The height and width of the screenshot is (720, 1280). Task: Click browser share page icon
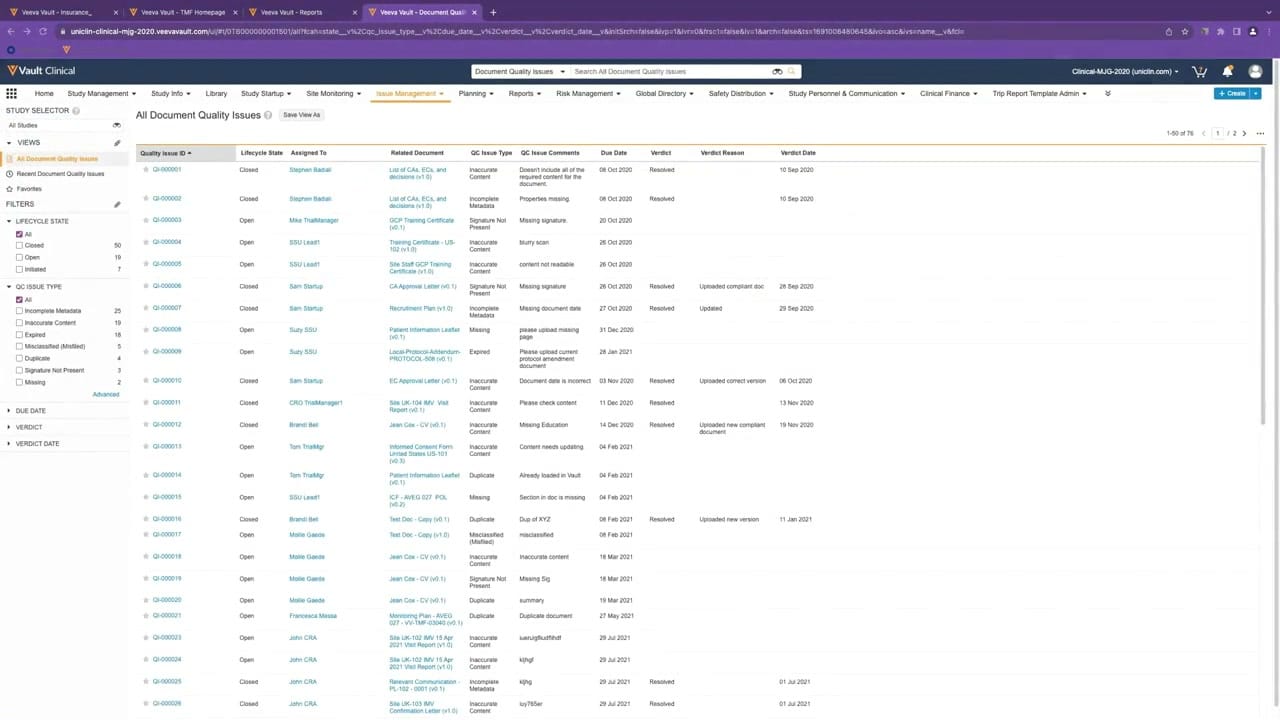click(1168, 31)
